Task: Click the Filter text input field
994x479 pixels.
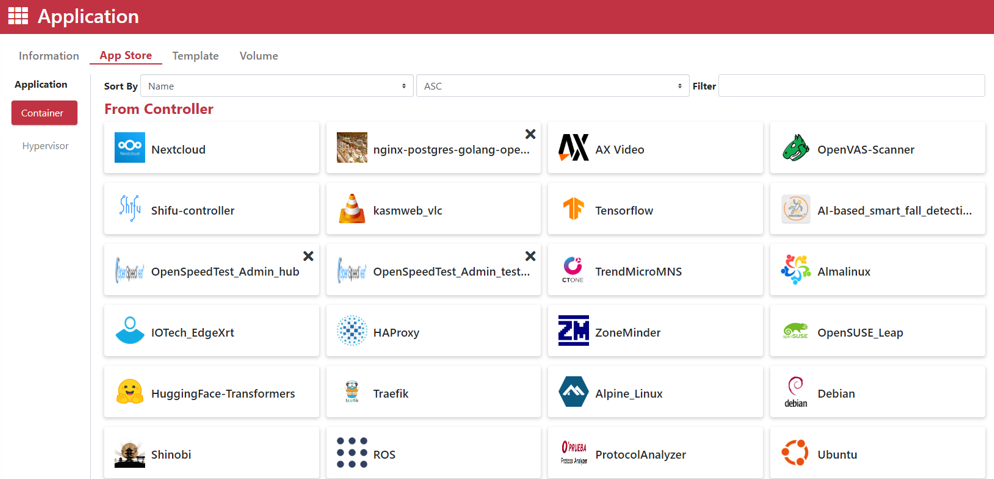Action: click(x=851, y=86)
